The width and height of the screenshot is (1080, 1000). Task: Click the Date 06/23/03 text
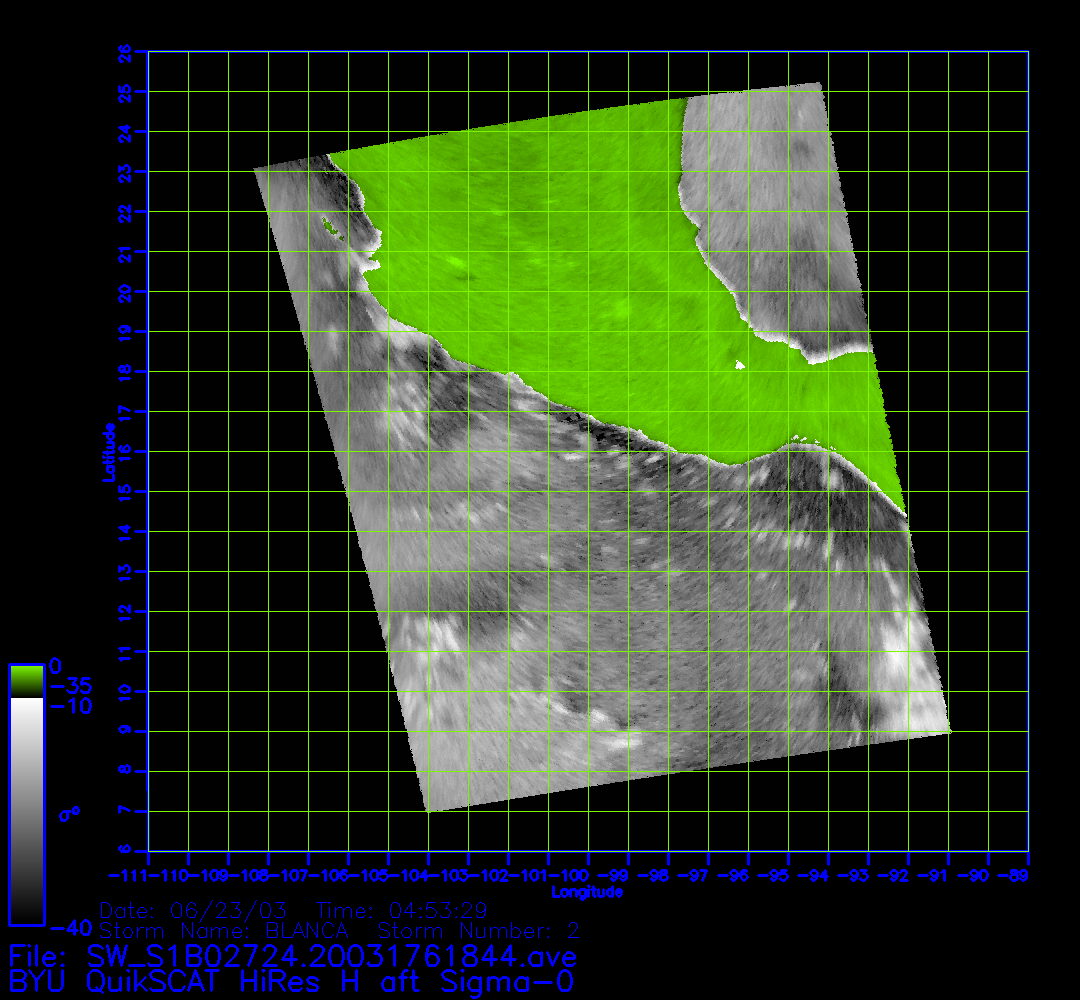[x=194, y=910]
